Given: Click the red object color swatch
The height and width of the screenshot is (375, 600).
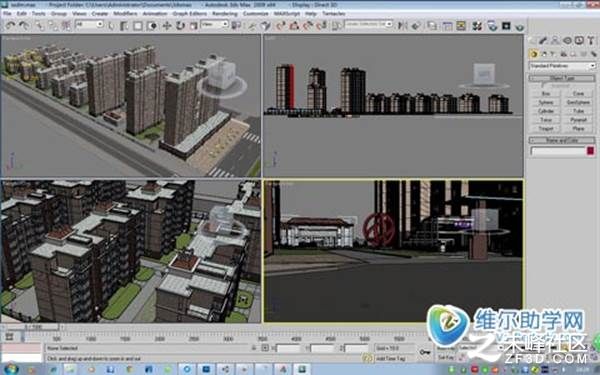Looking at the screenshot, I should [x=590, y=151].
